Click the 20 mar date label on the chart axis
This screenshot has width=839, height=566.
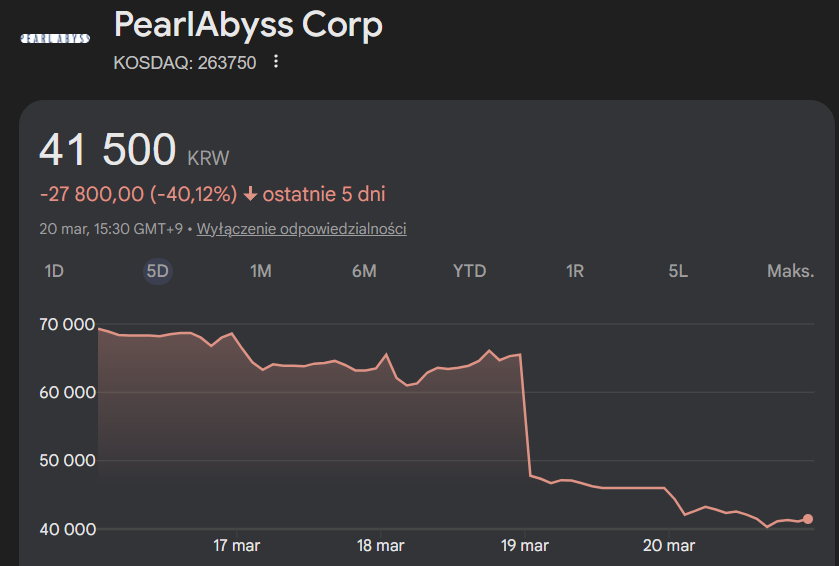669,546
